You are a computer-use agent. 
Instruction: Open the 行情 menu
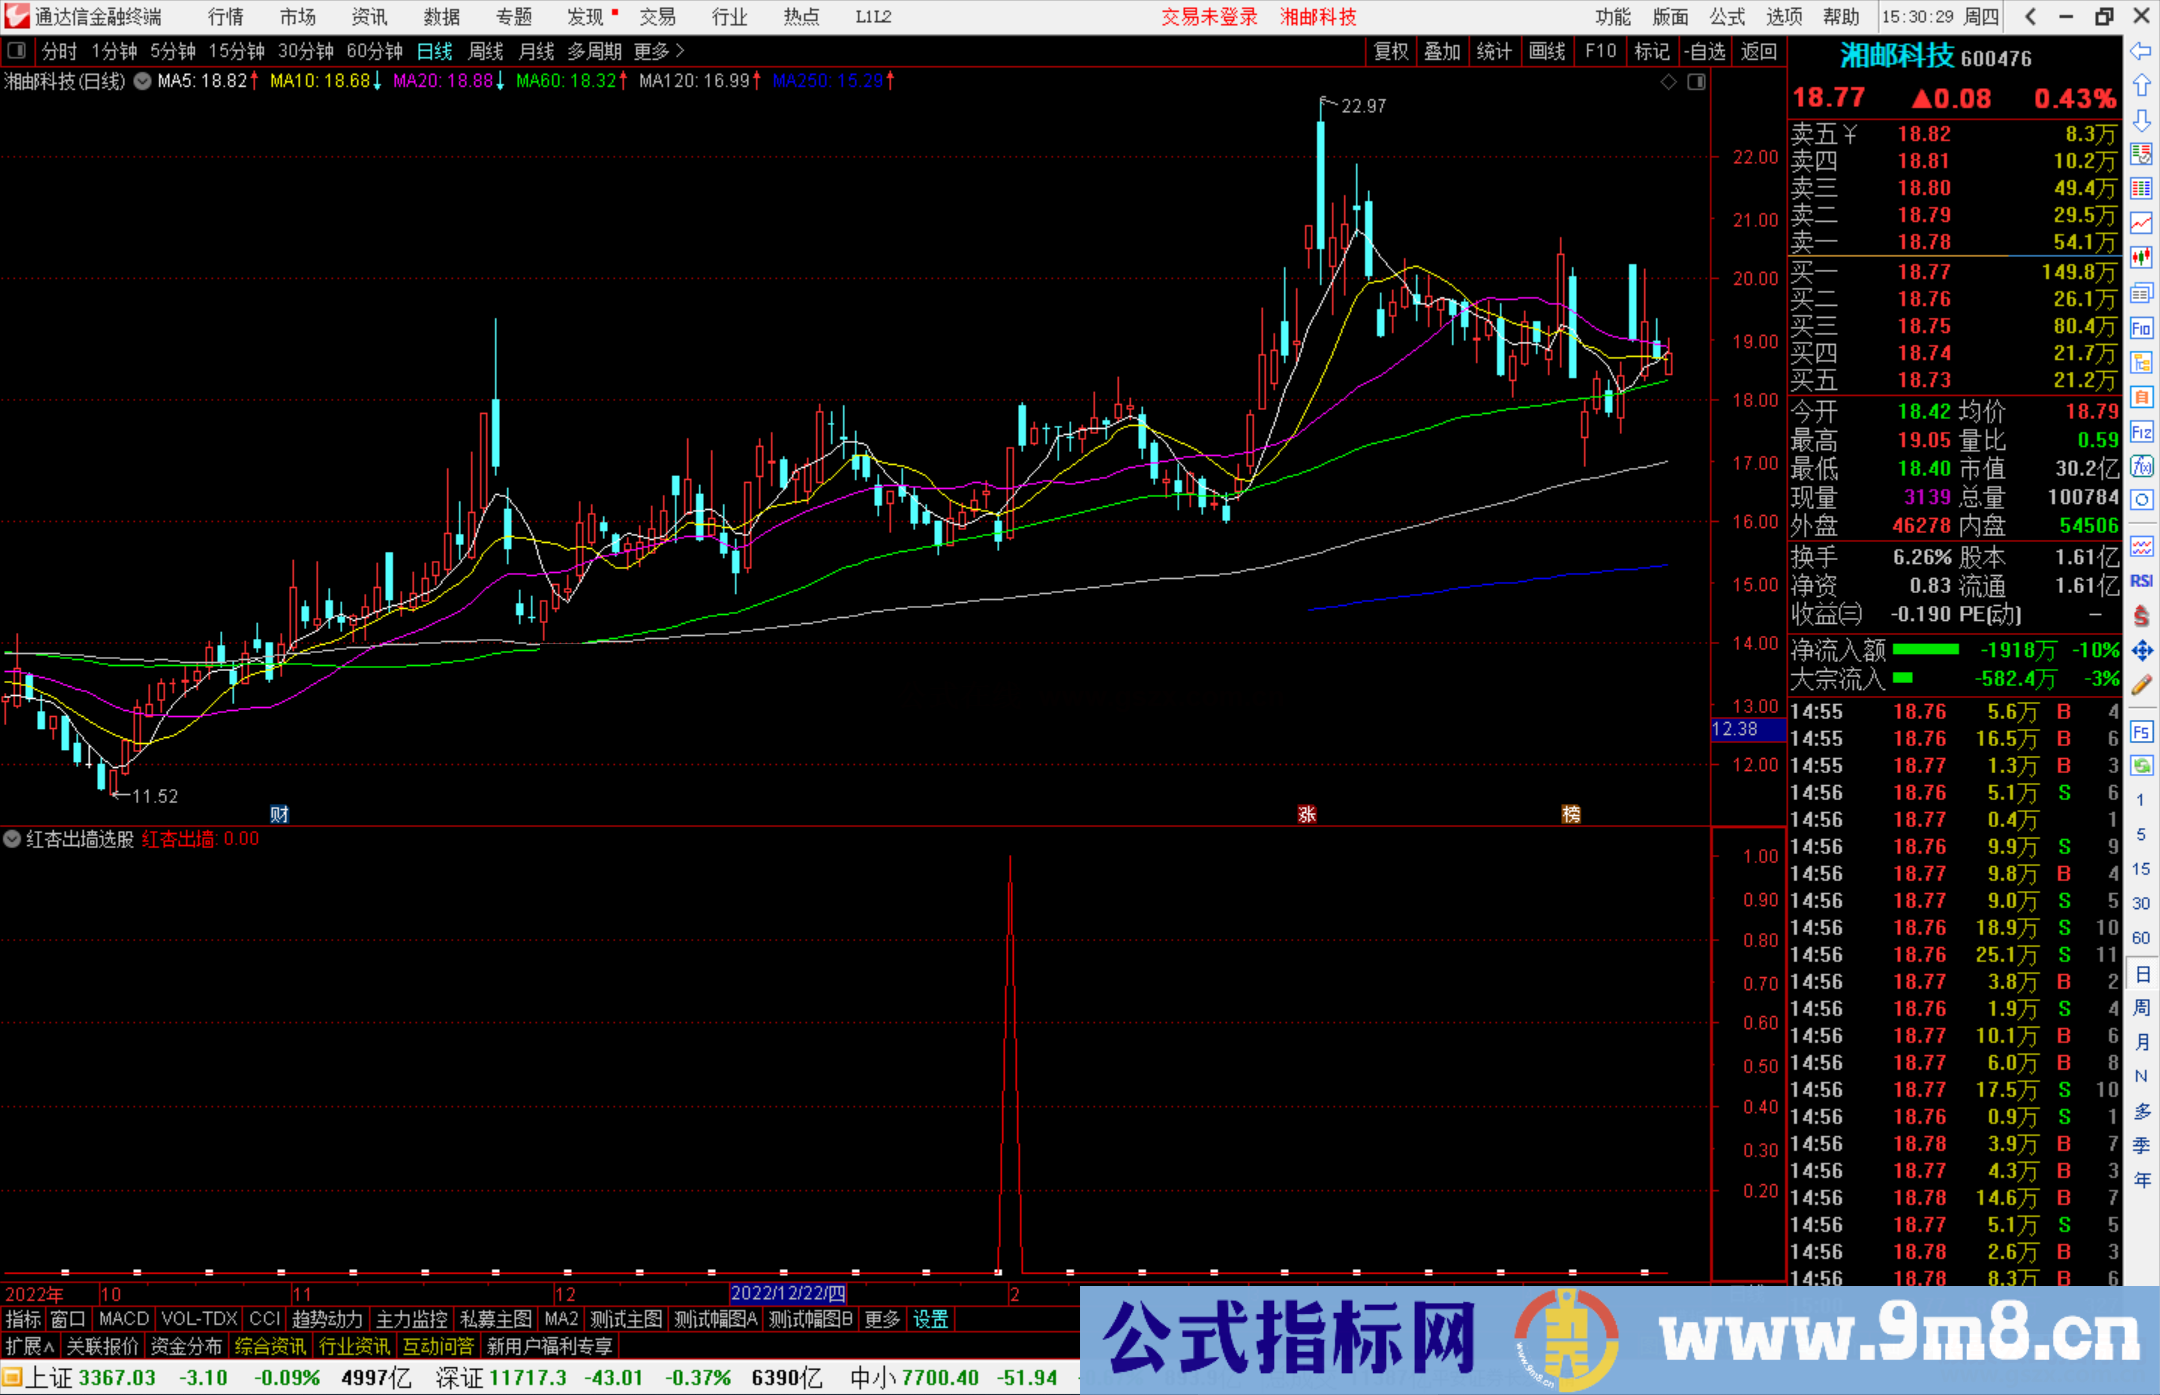(226, 17)
